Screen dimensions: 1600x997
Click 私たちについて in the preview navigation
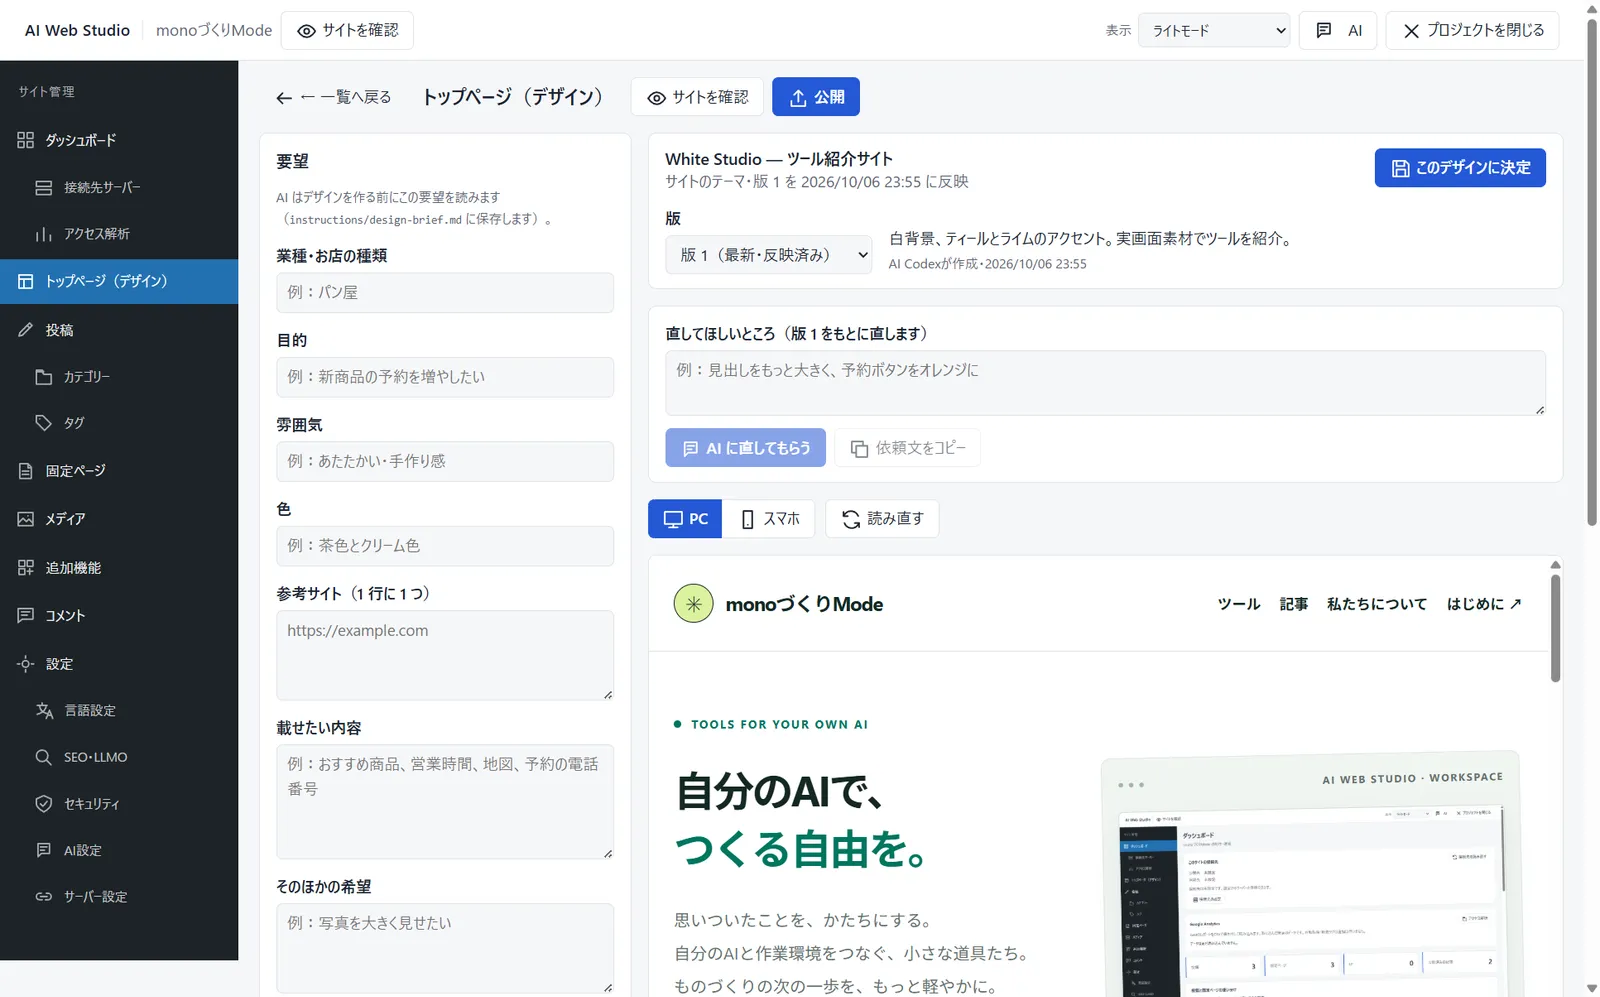tap(1377, 604)
